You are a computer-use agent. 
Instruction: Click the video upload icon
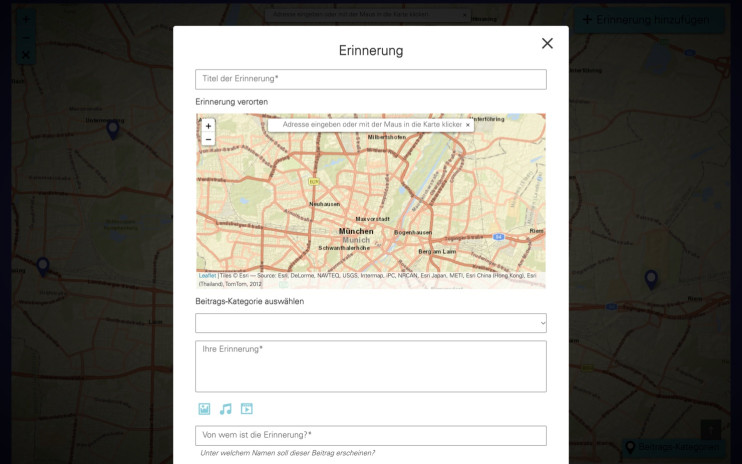(x=246, y=409)
